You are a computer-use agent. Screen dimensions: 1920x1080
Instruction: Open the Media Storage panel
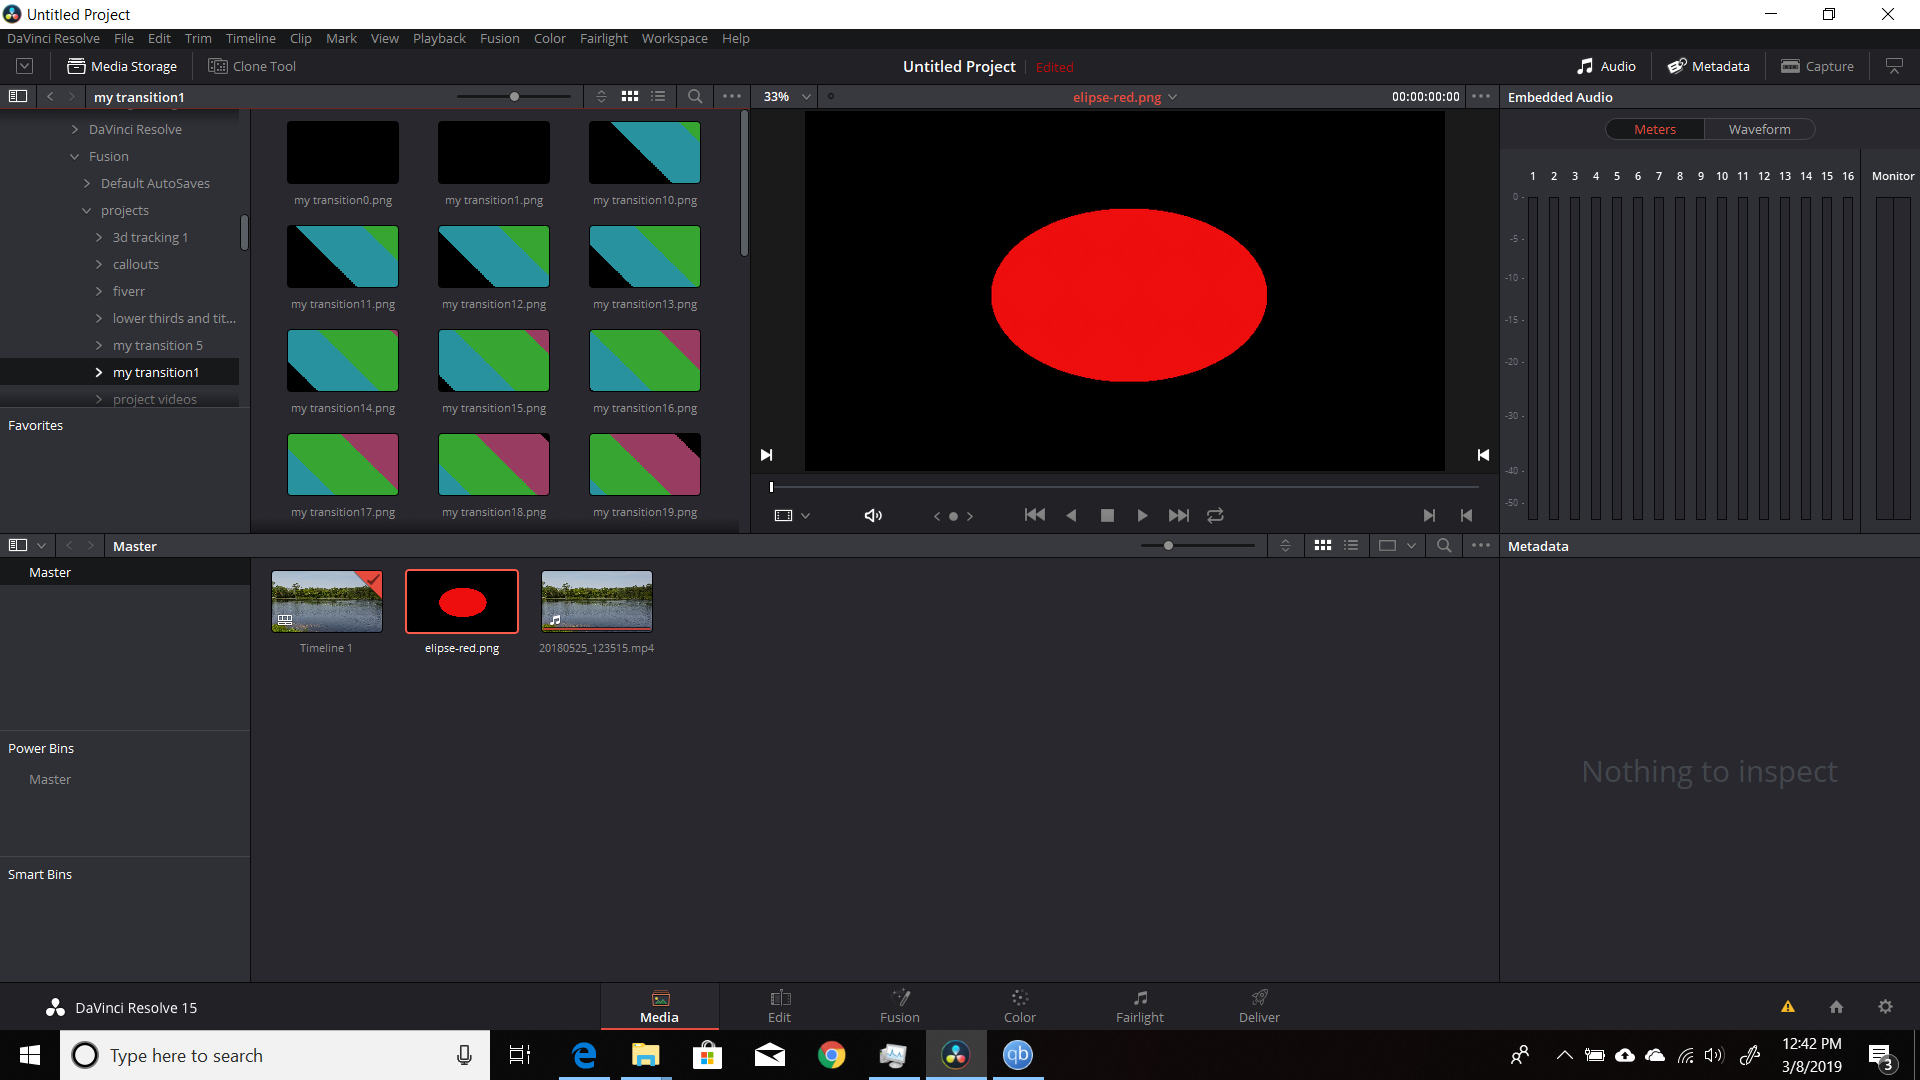pyautogui.click(x=122, y=66)
